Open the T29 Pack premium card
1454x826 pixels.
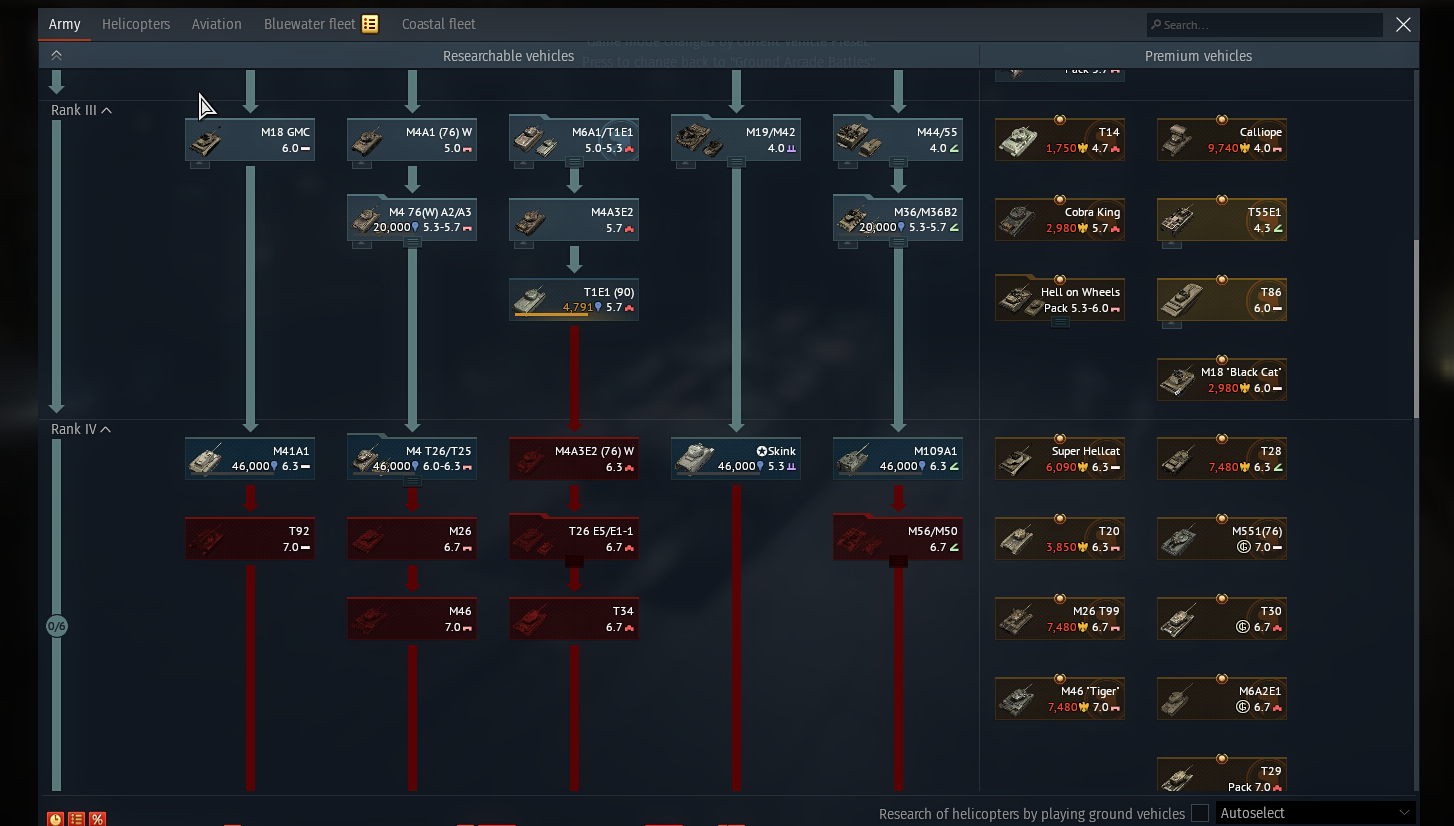pos(1222,777)
